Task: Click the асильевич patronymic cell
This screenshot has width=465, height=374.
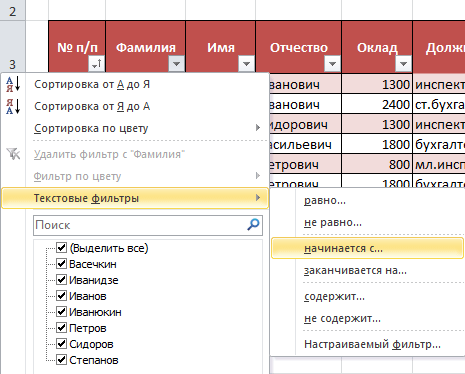Action: point(305,144)
